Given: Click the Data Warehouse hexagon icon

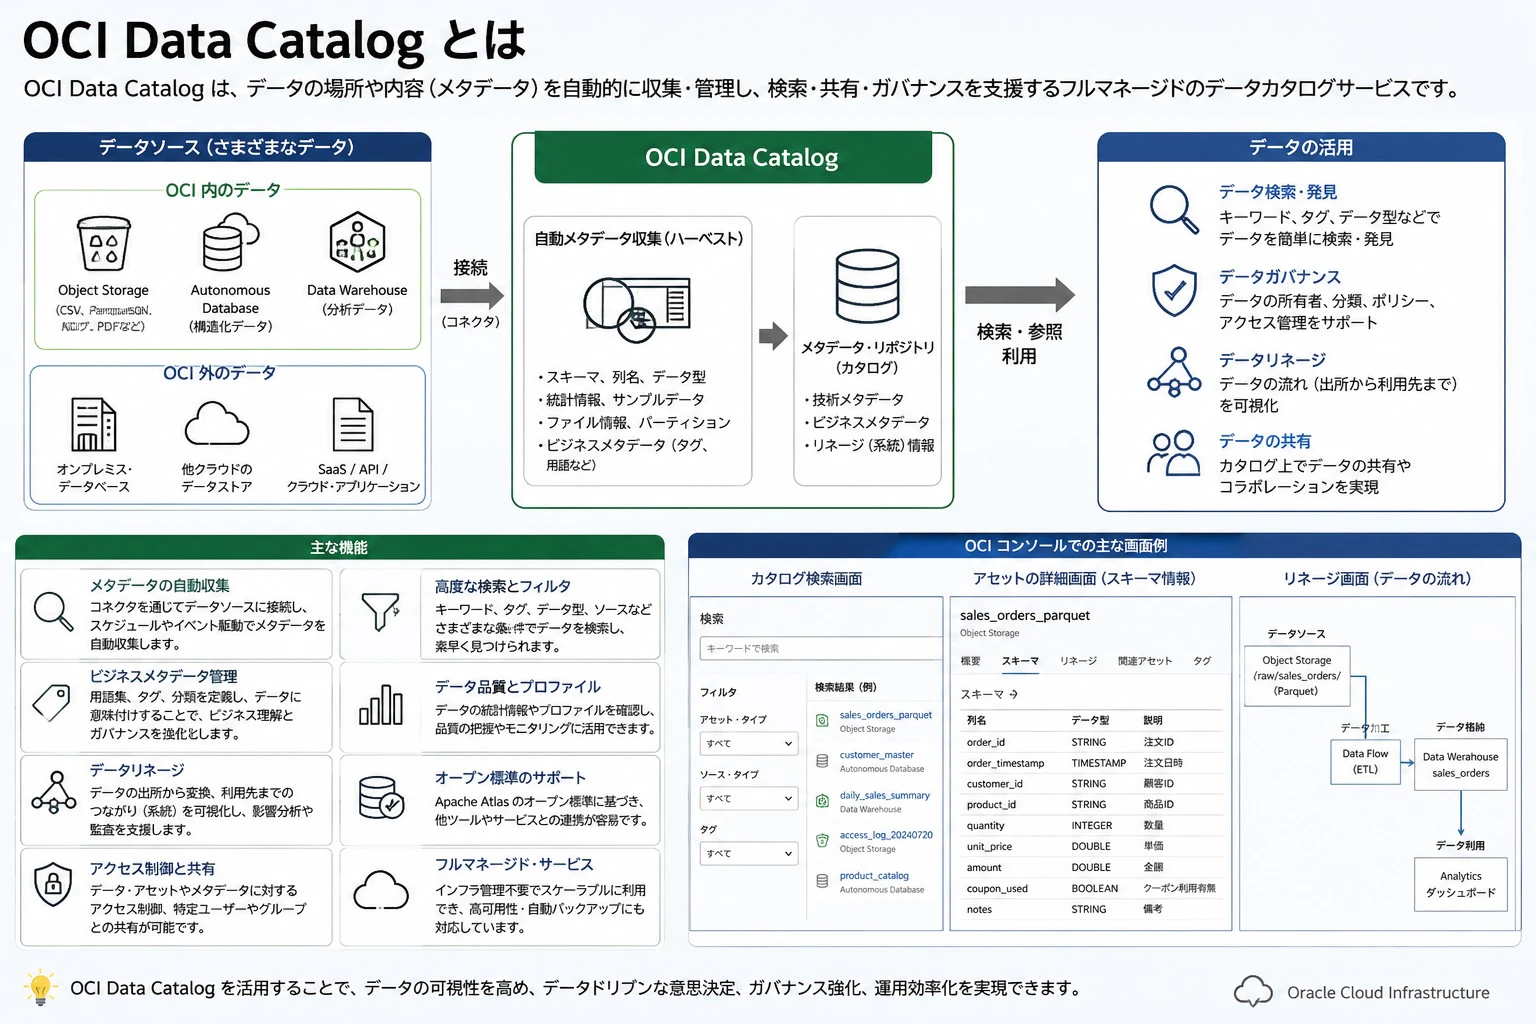Looking at the screenshot, I should [357, 242].
